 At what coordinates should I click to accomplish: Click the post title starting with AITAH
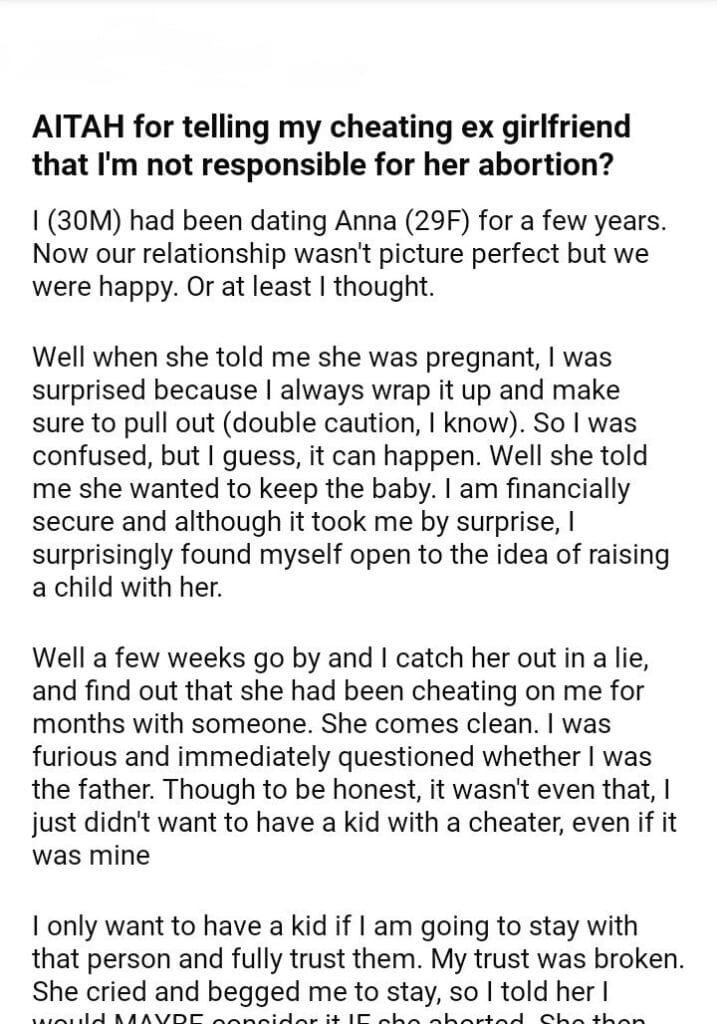tap(331, 145)
